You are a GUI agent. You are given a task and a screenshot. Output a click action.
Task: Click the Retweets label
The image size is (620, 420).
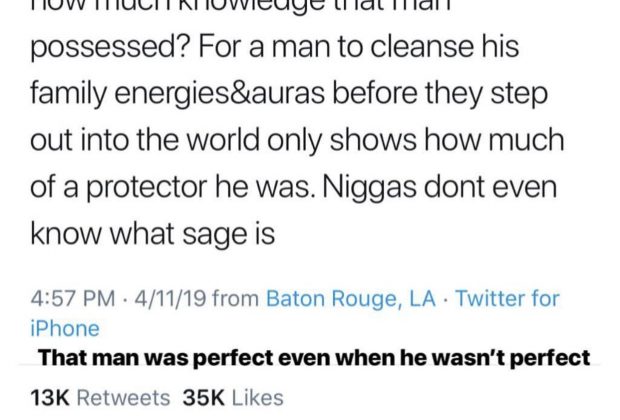click(123, 398)
